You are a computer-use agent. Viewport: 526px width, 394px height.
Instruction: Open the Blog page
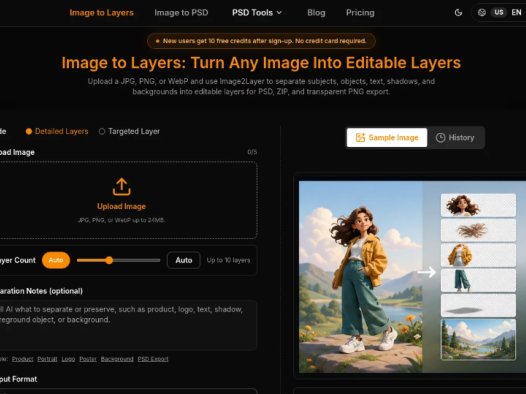point(316,13)
